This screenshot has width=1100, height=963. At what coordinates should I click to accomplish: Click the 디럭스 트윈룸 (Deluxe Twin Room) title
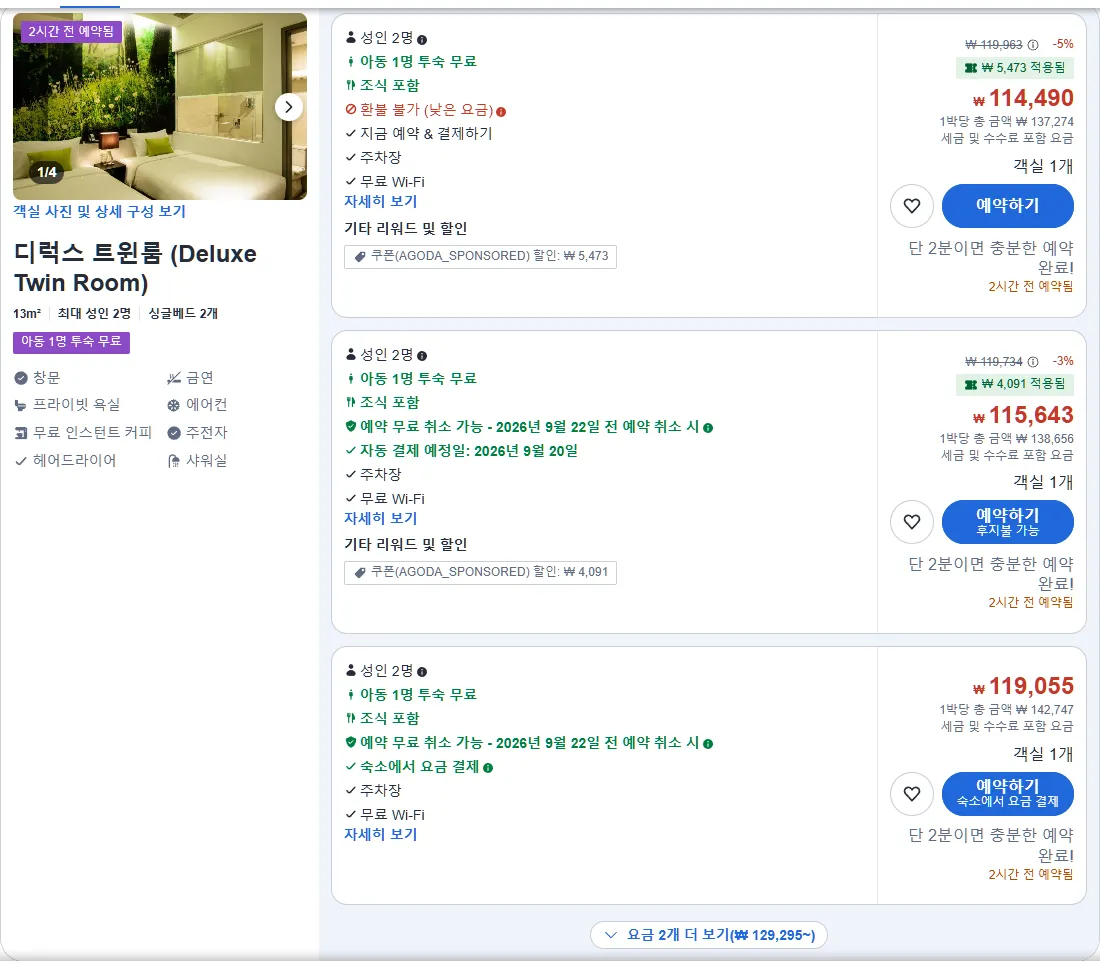pyautogui.click(x=135, y=268)
